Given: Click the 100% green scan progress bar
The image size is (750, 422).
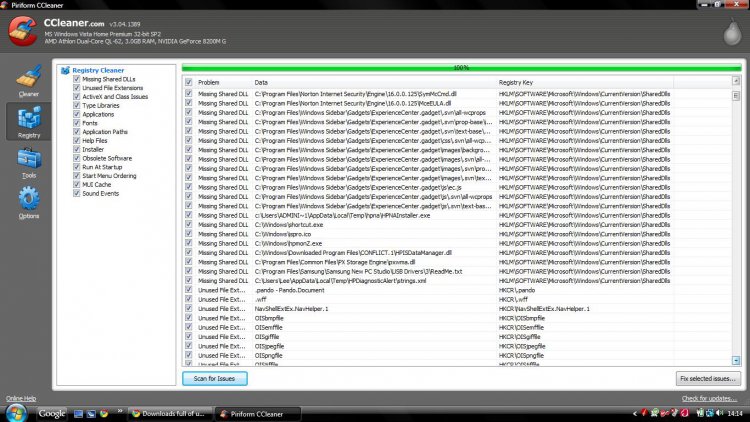Looking at the screenshot, I should point(461,68).
